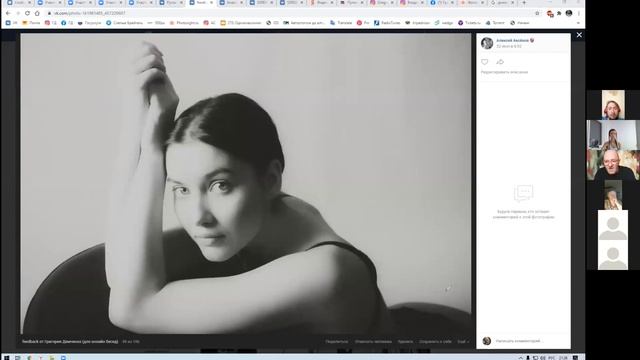640x360 pixels.
Task: Click 'Поделиться' below the photo
Action: (x=337, y=342)
